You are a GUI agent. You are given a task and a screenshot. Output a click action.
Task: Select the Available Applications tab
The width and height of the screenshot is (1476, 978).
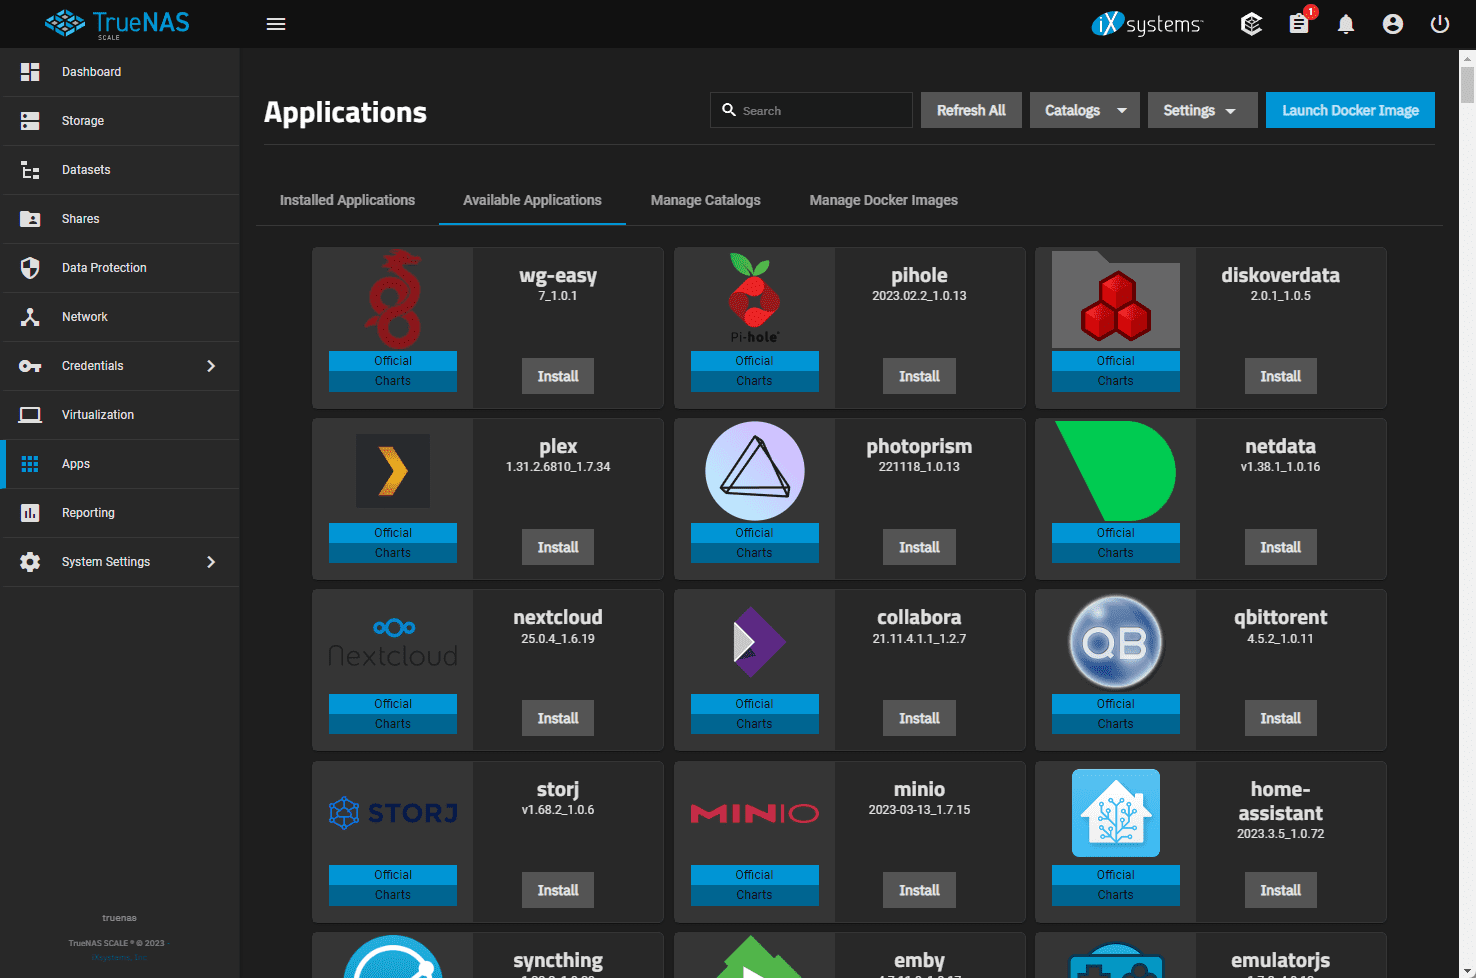click(x=532, y=200)
